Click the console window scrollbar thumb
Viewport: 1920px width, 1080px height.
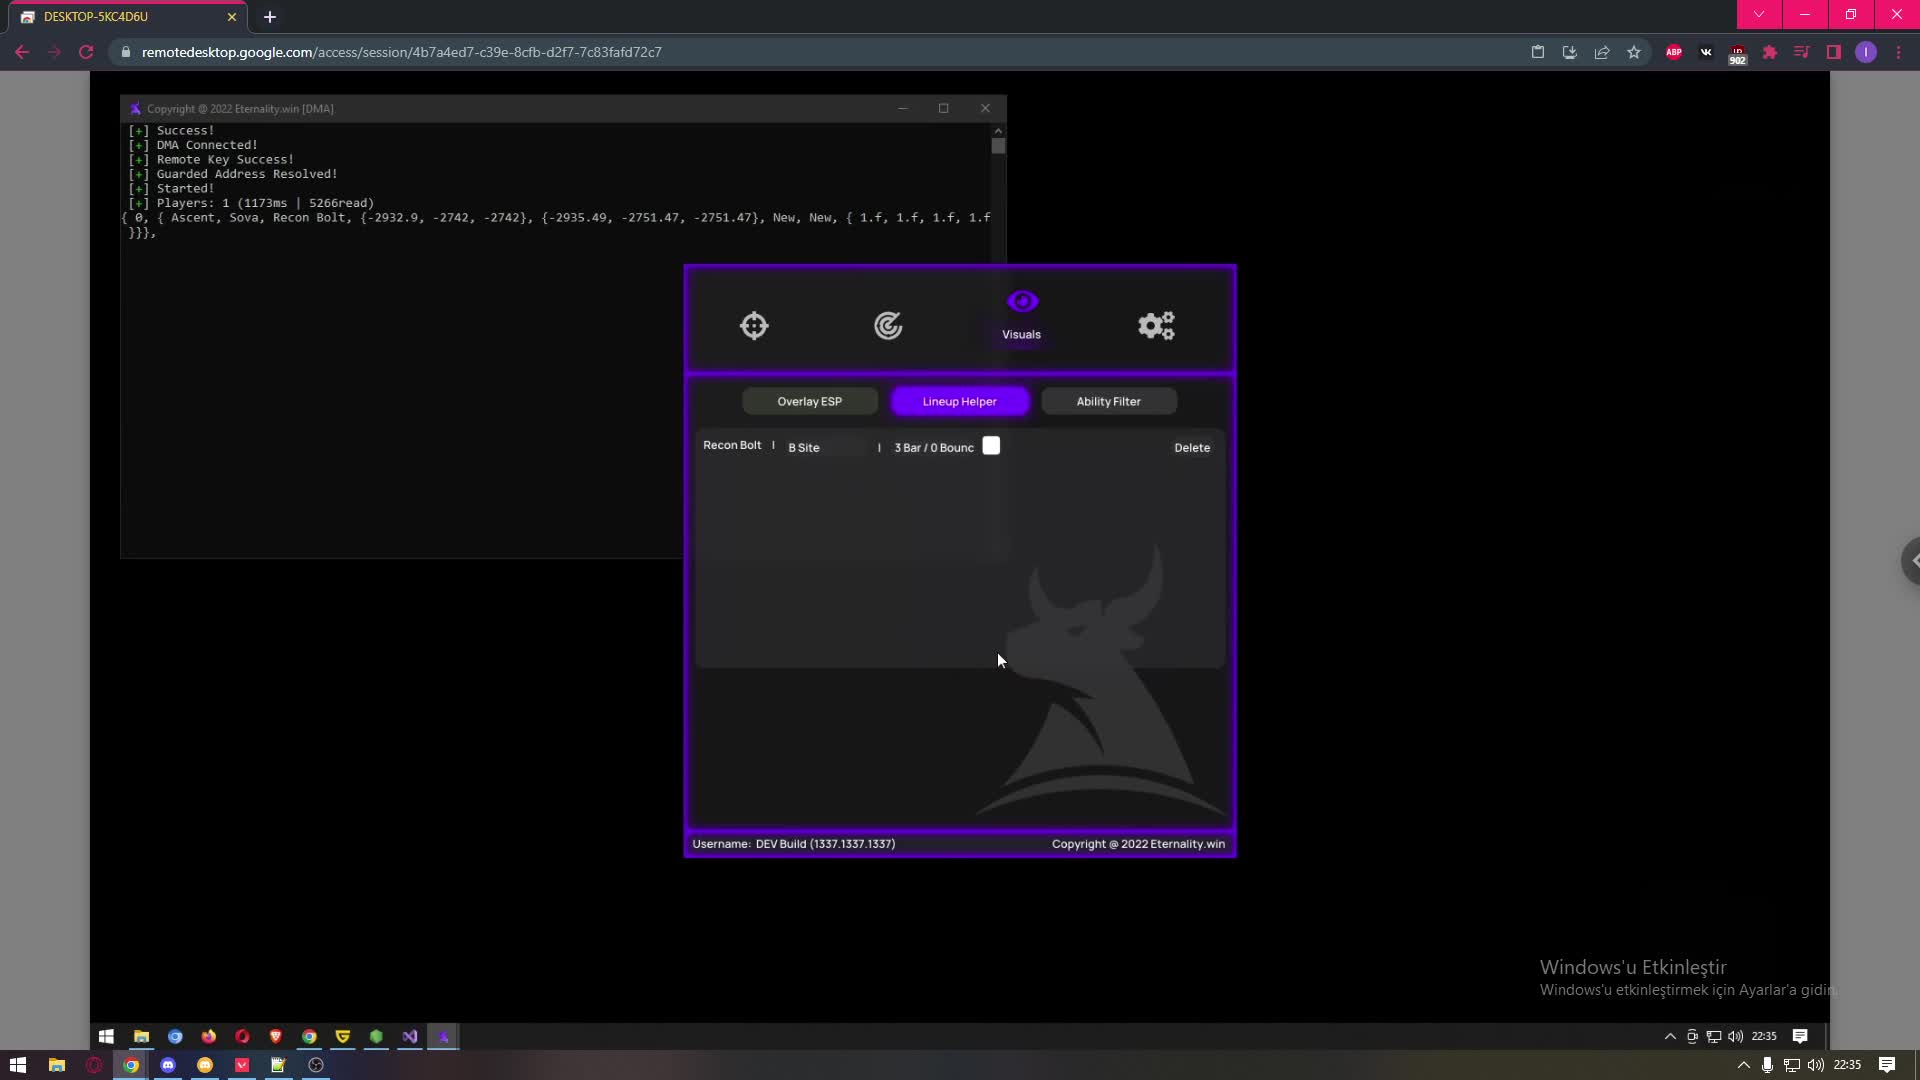coord(998,146)
